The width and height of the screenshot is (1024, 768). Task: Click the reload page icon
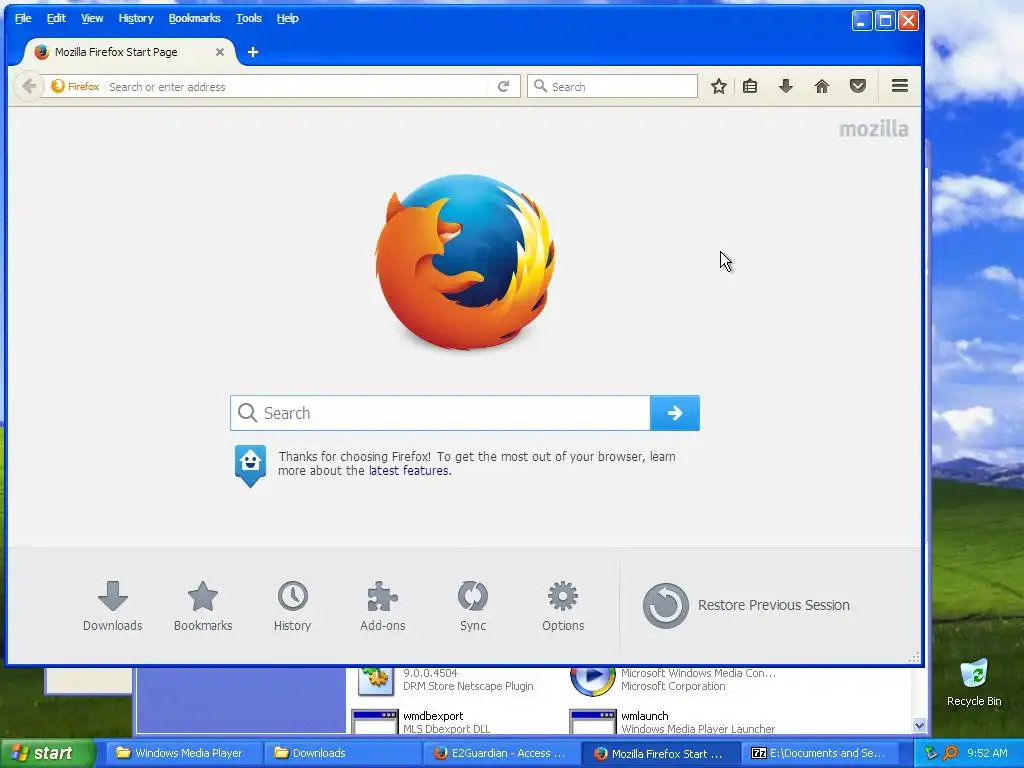[504, 86]
